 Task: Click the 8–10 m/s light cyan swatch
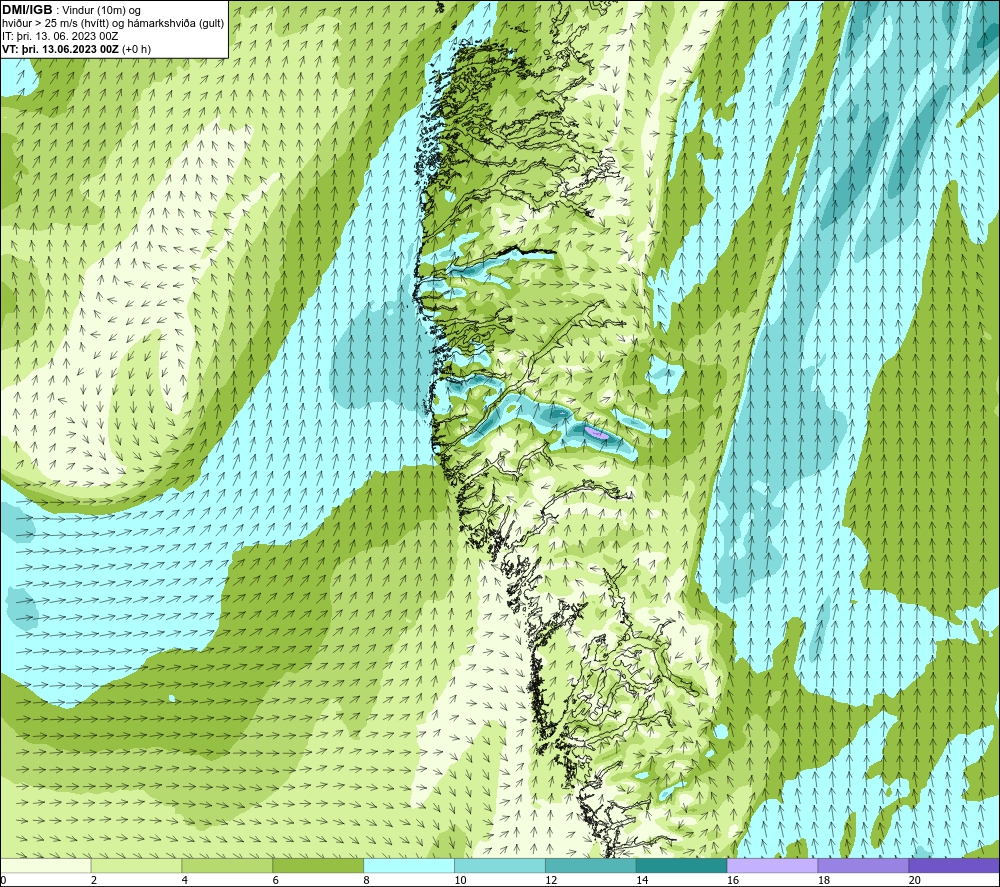pyautogui.click(x=409, y=865)
